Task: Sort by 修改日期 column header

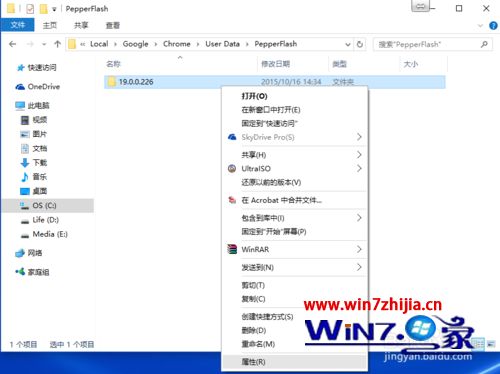Action: (275, 64)
